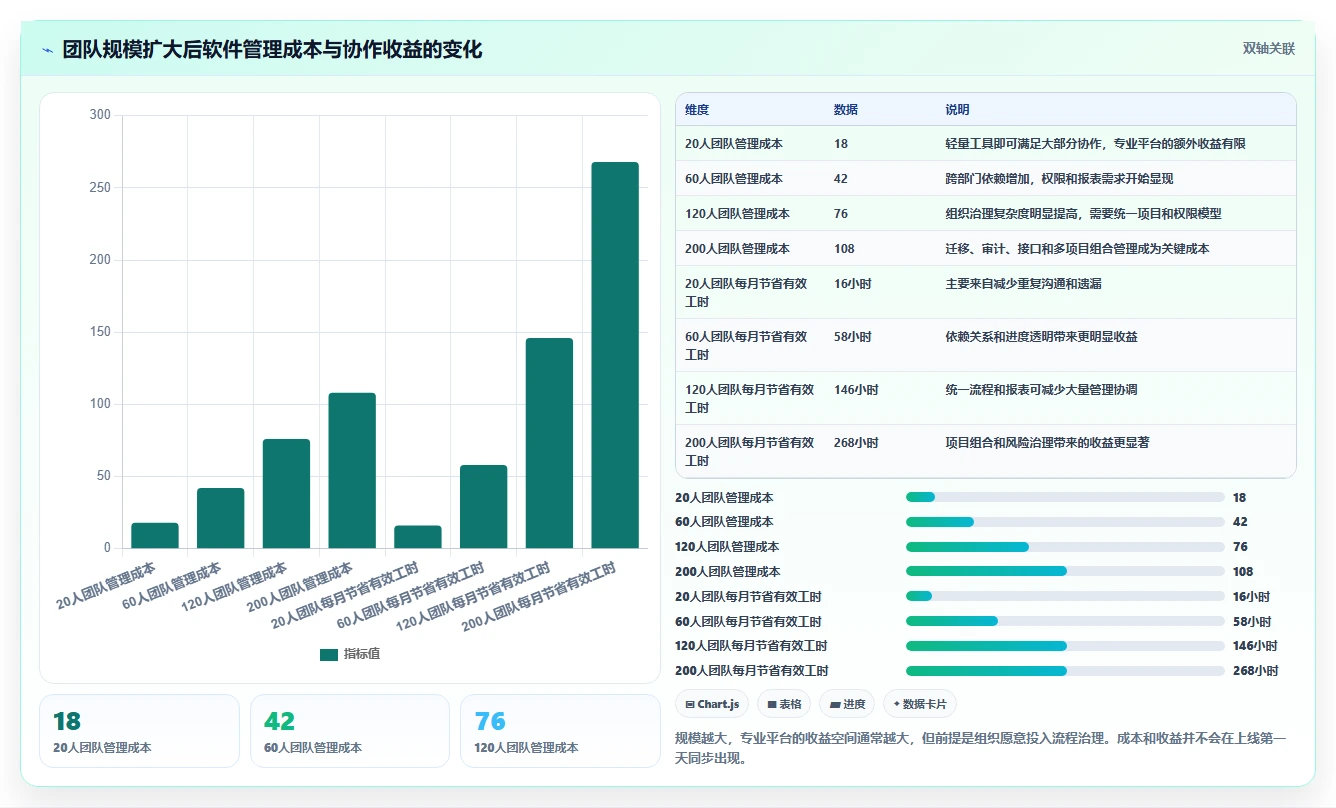1336x808 pixels.
Task: Click description 统一流程和报表可减少大量管理协调
Action: (x=1041, y=390)
